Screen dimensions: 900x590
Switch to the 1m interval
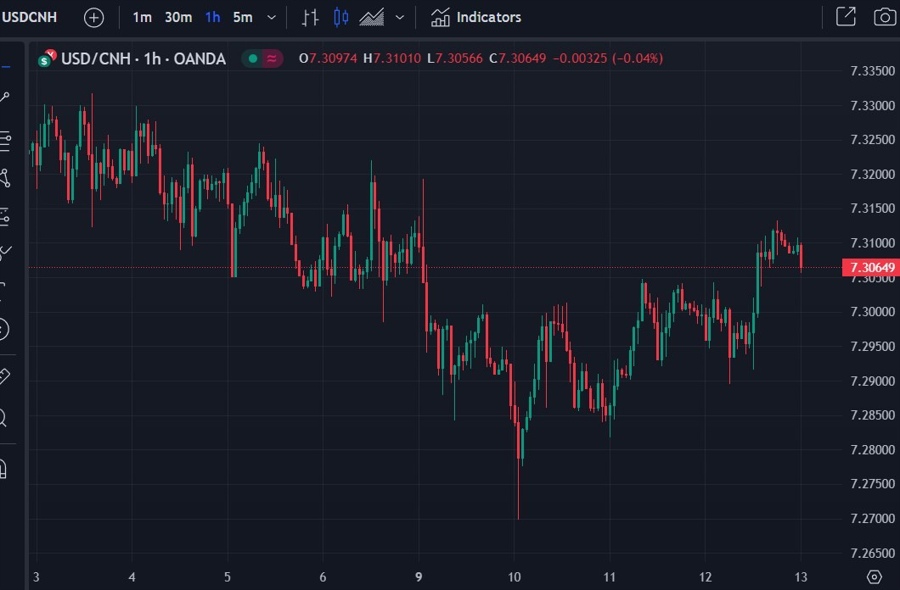(142, 17)
